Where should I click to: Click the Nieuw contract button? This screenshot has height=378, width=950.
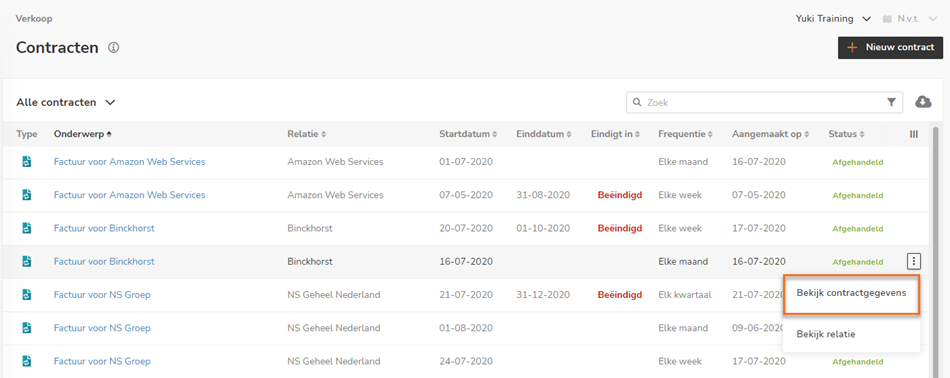click(890, 47)
